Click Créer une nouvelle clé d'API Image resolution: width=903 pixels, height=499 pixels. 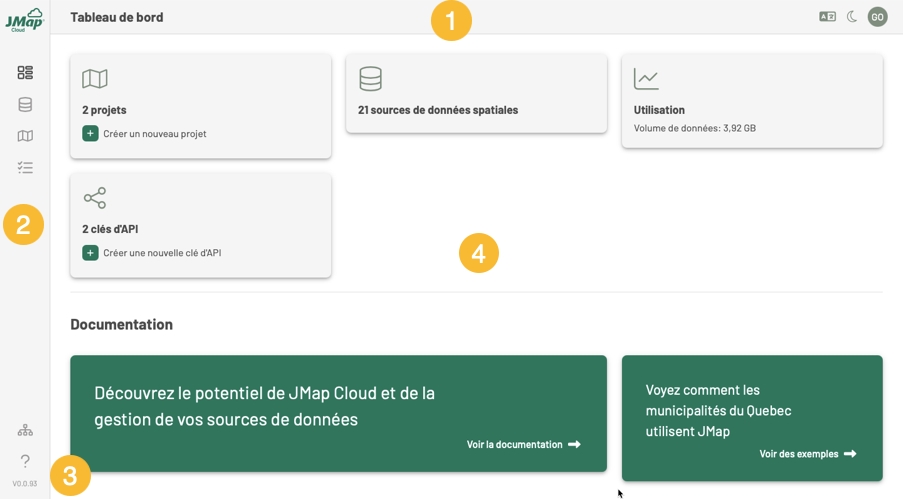162,253
